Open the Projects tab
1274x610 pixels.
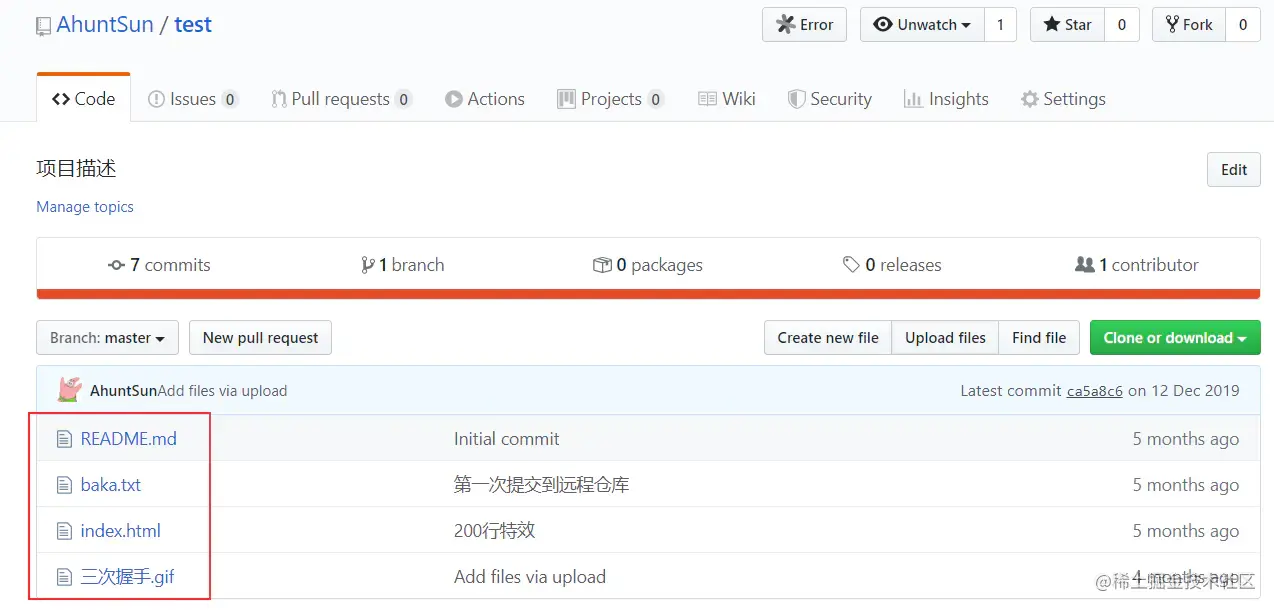(610, 99)
